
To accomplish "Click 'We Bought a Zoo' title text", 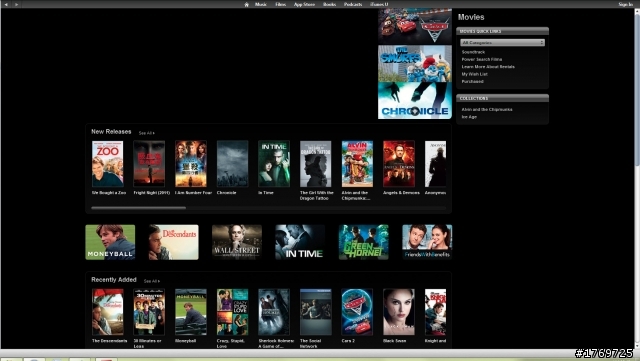I will point(109,193).
